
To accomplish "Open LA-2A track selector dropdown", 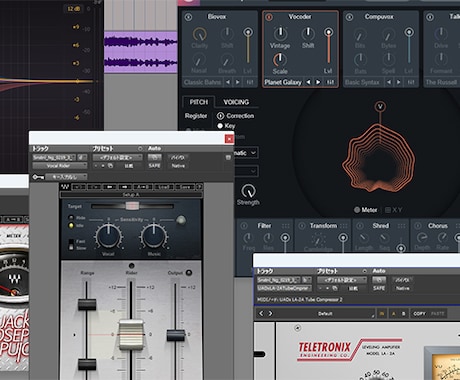I will coord(279,280).
